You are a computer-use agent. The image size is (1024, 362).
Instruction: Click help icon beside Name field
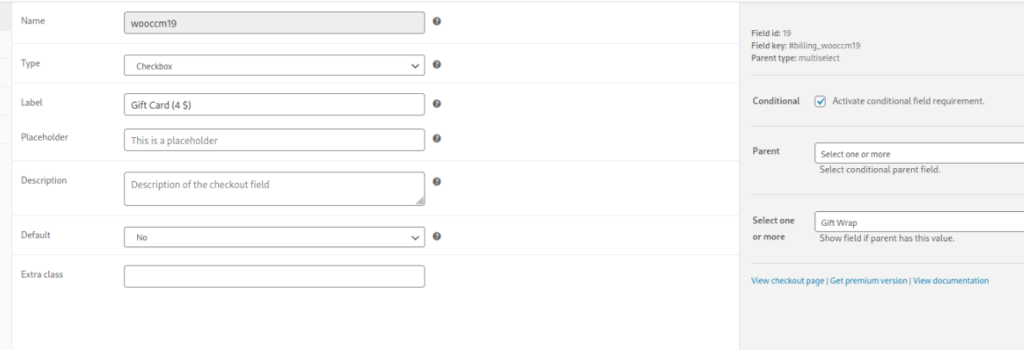pos(437,21)
